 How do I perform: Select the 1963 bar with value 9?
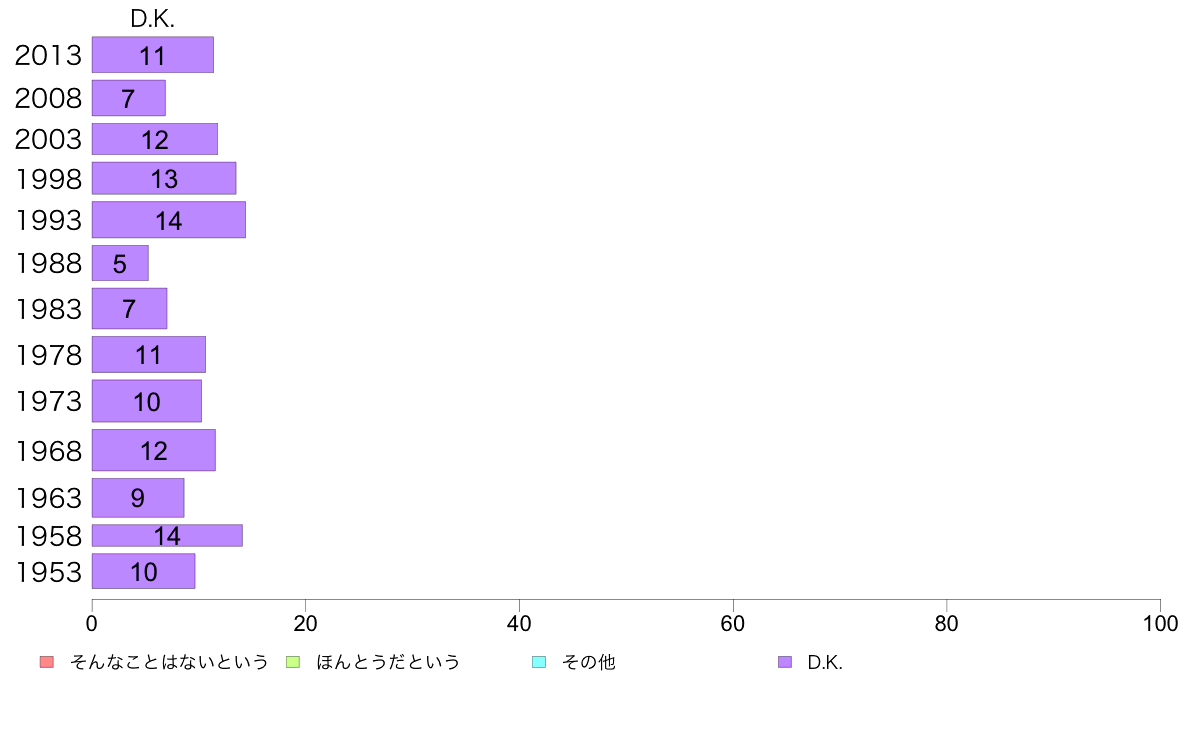[x=138, y=497]
